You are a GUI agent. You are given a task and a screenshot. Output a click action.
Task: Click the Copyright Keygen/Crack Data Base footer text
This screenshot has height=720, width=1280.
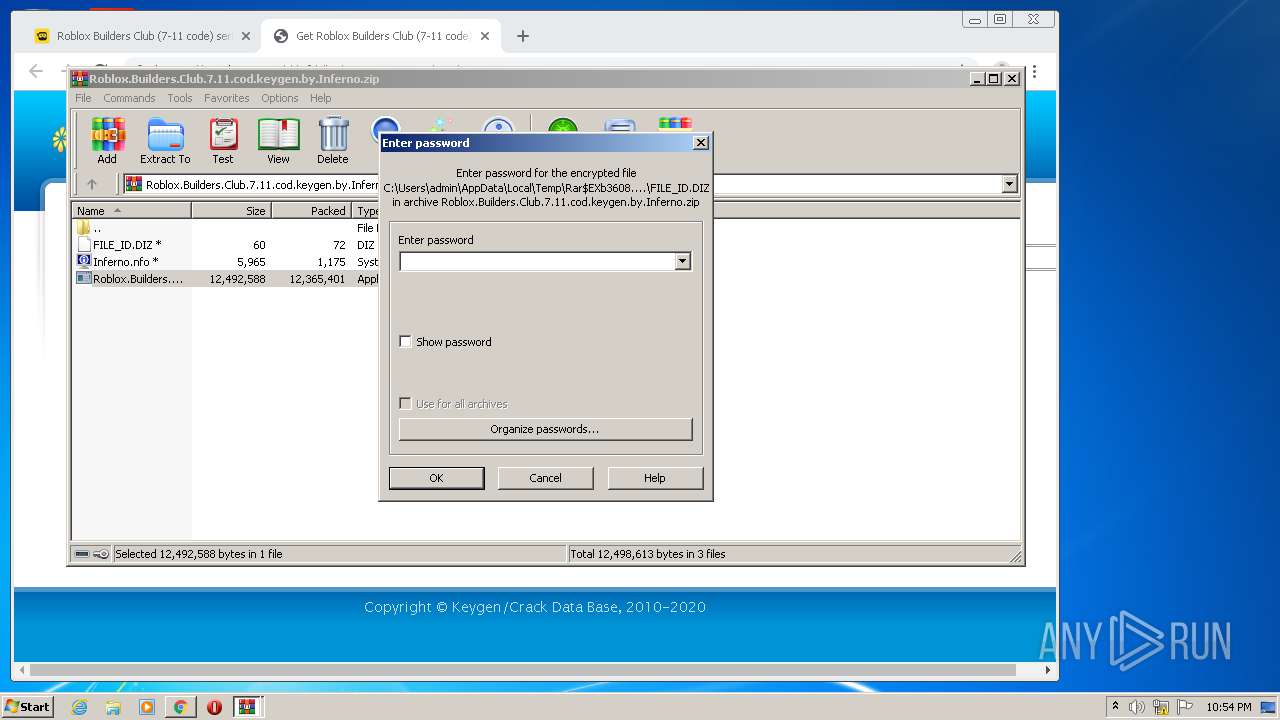tap(535, 607)
